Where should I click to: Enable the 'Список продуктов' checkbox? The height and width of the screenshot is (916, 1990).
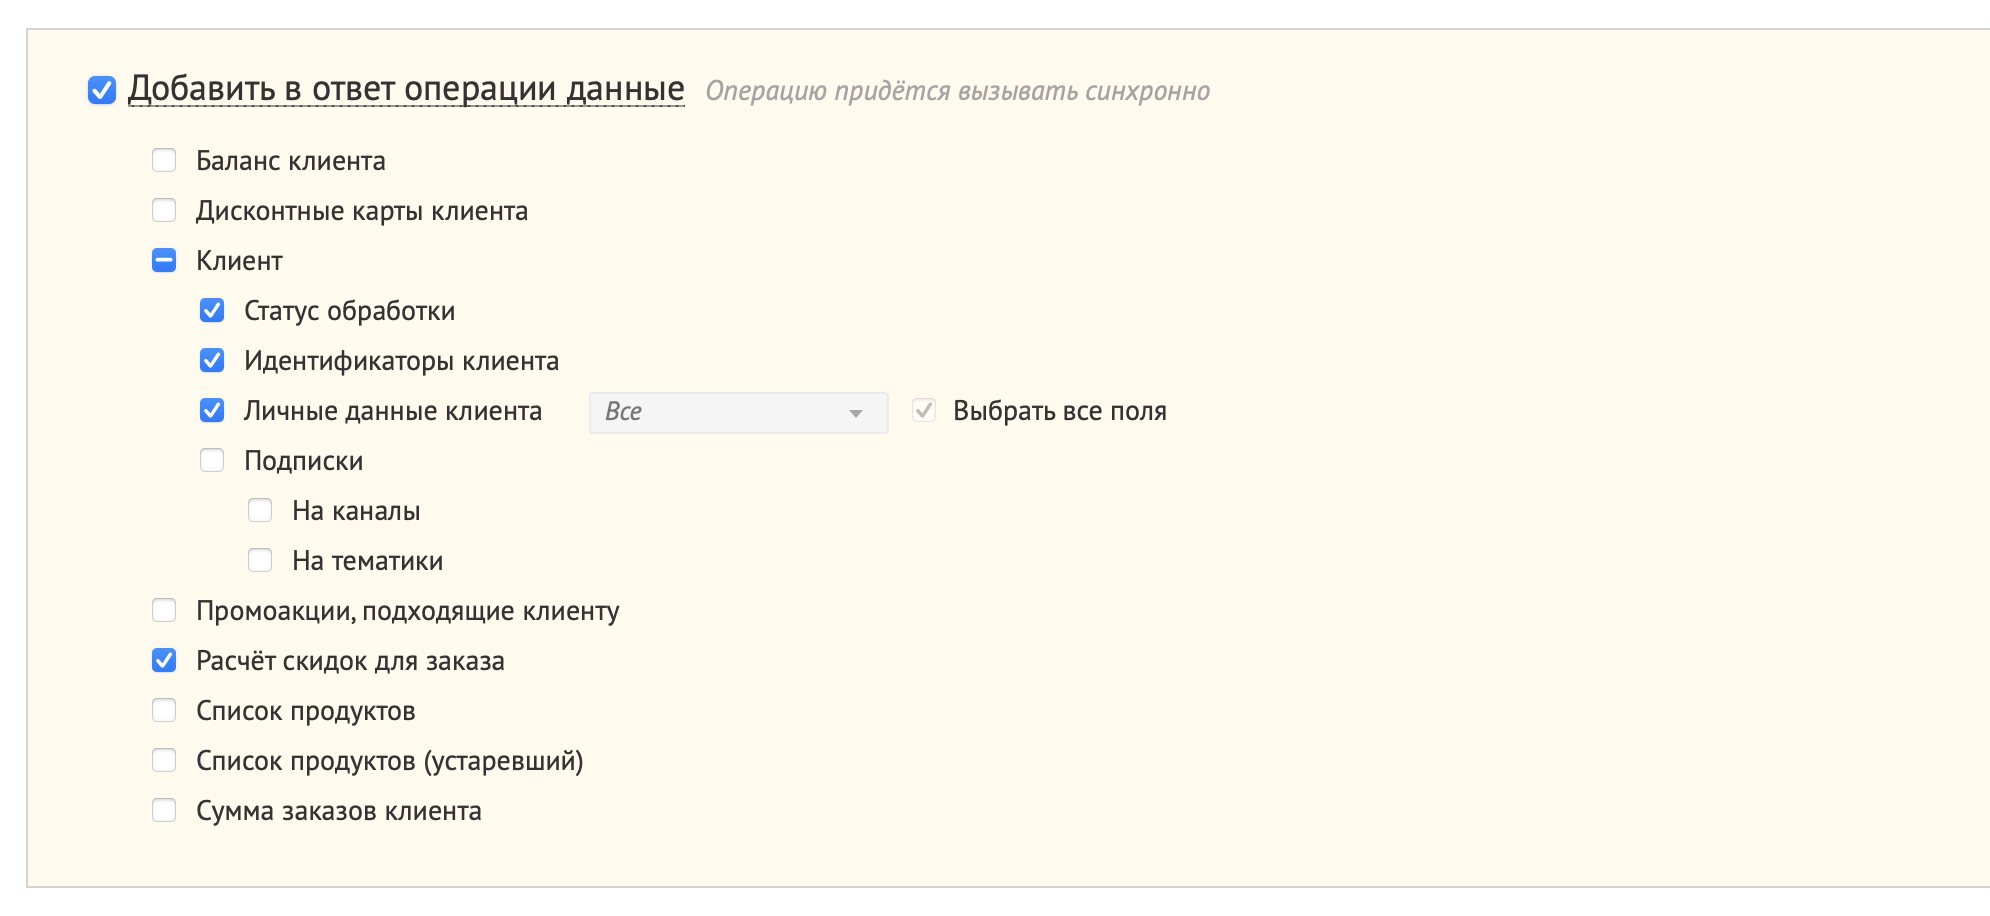click(x=164, y=710)
